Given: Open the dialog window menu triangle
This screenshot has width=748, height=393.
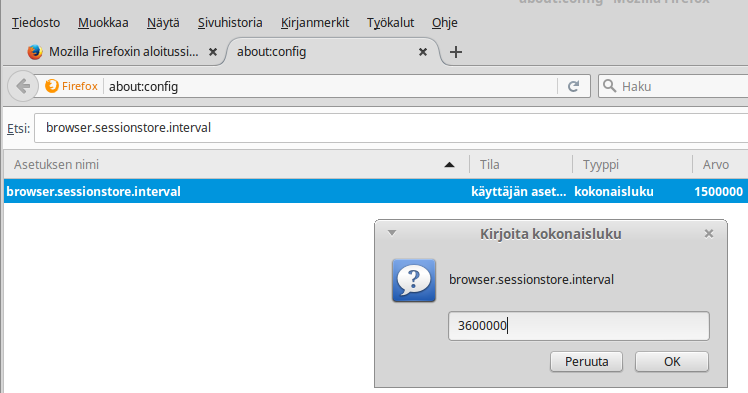Looking at the screenshot, I should (392, 233).
